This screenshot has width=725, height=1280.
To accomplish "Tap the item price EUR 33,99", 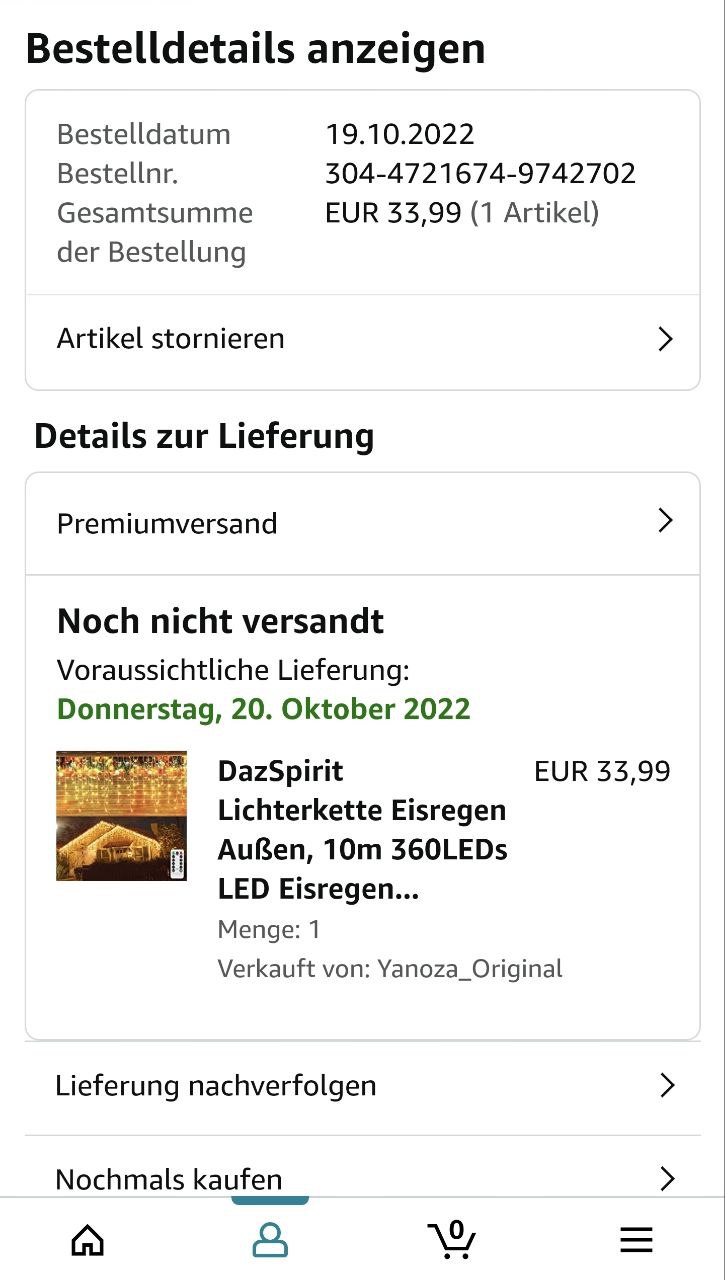I will pos(602,771).
